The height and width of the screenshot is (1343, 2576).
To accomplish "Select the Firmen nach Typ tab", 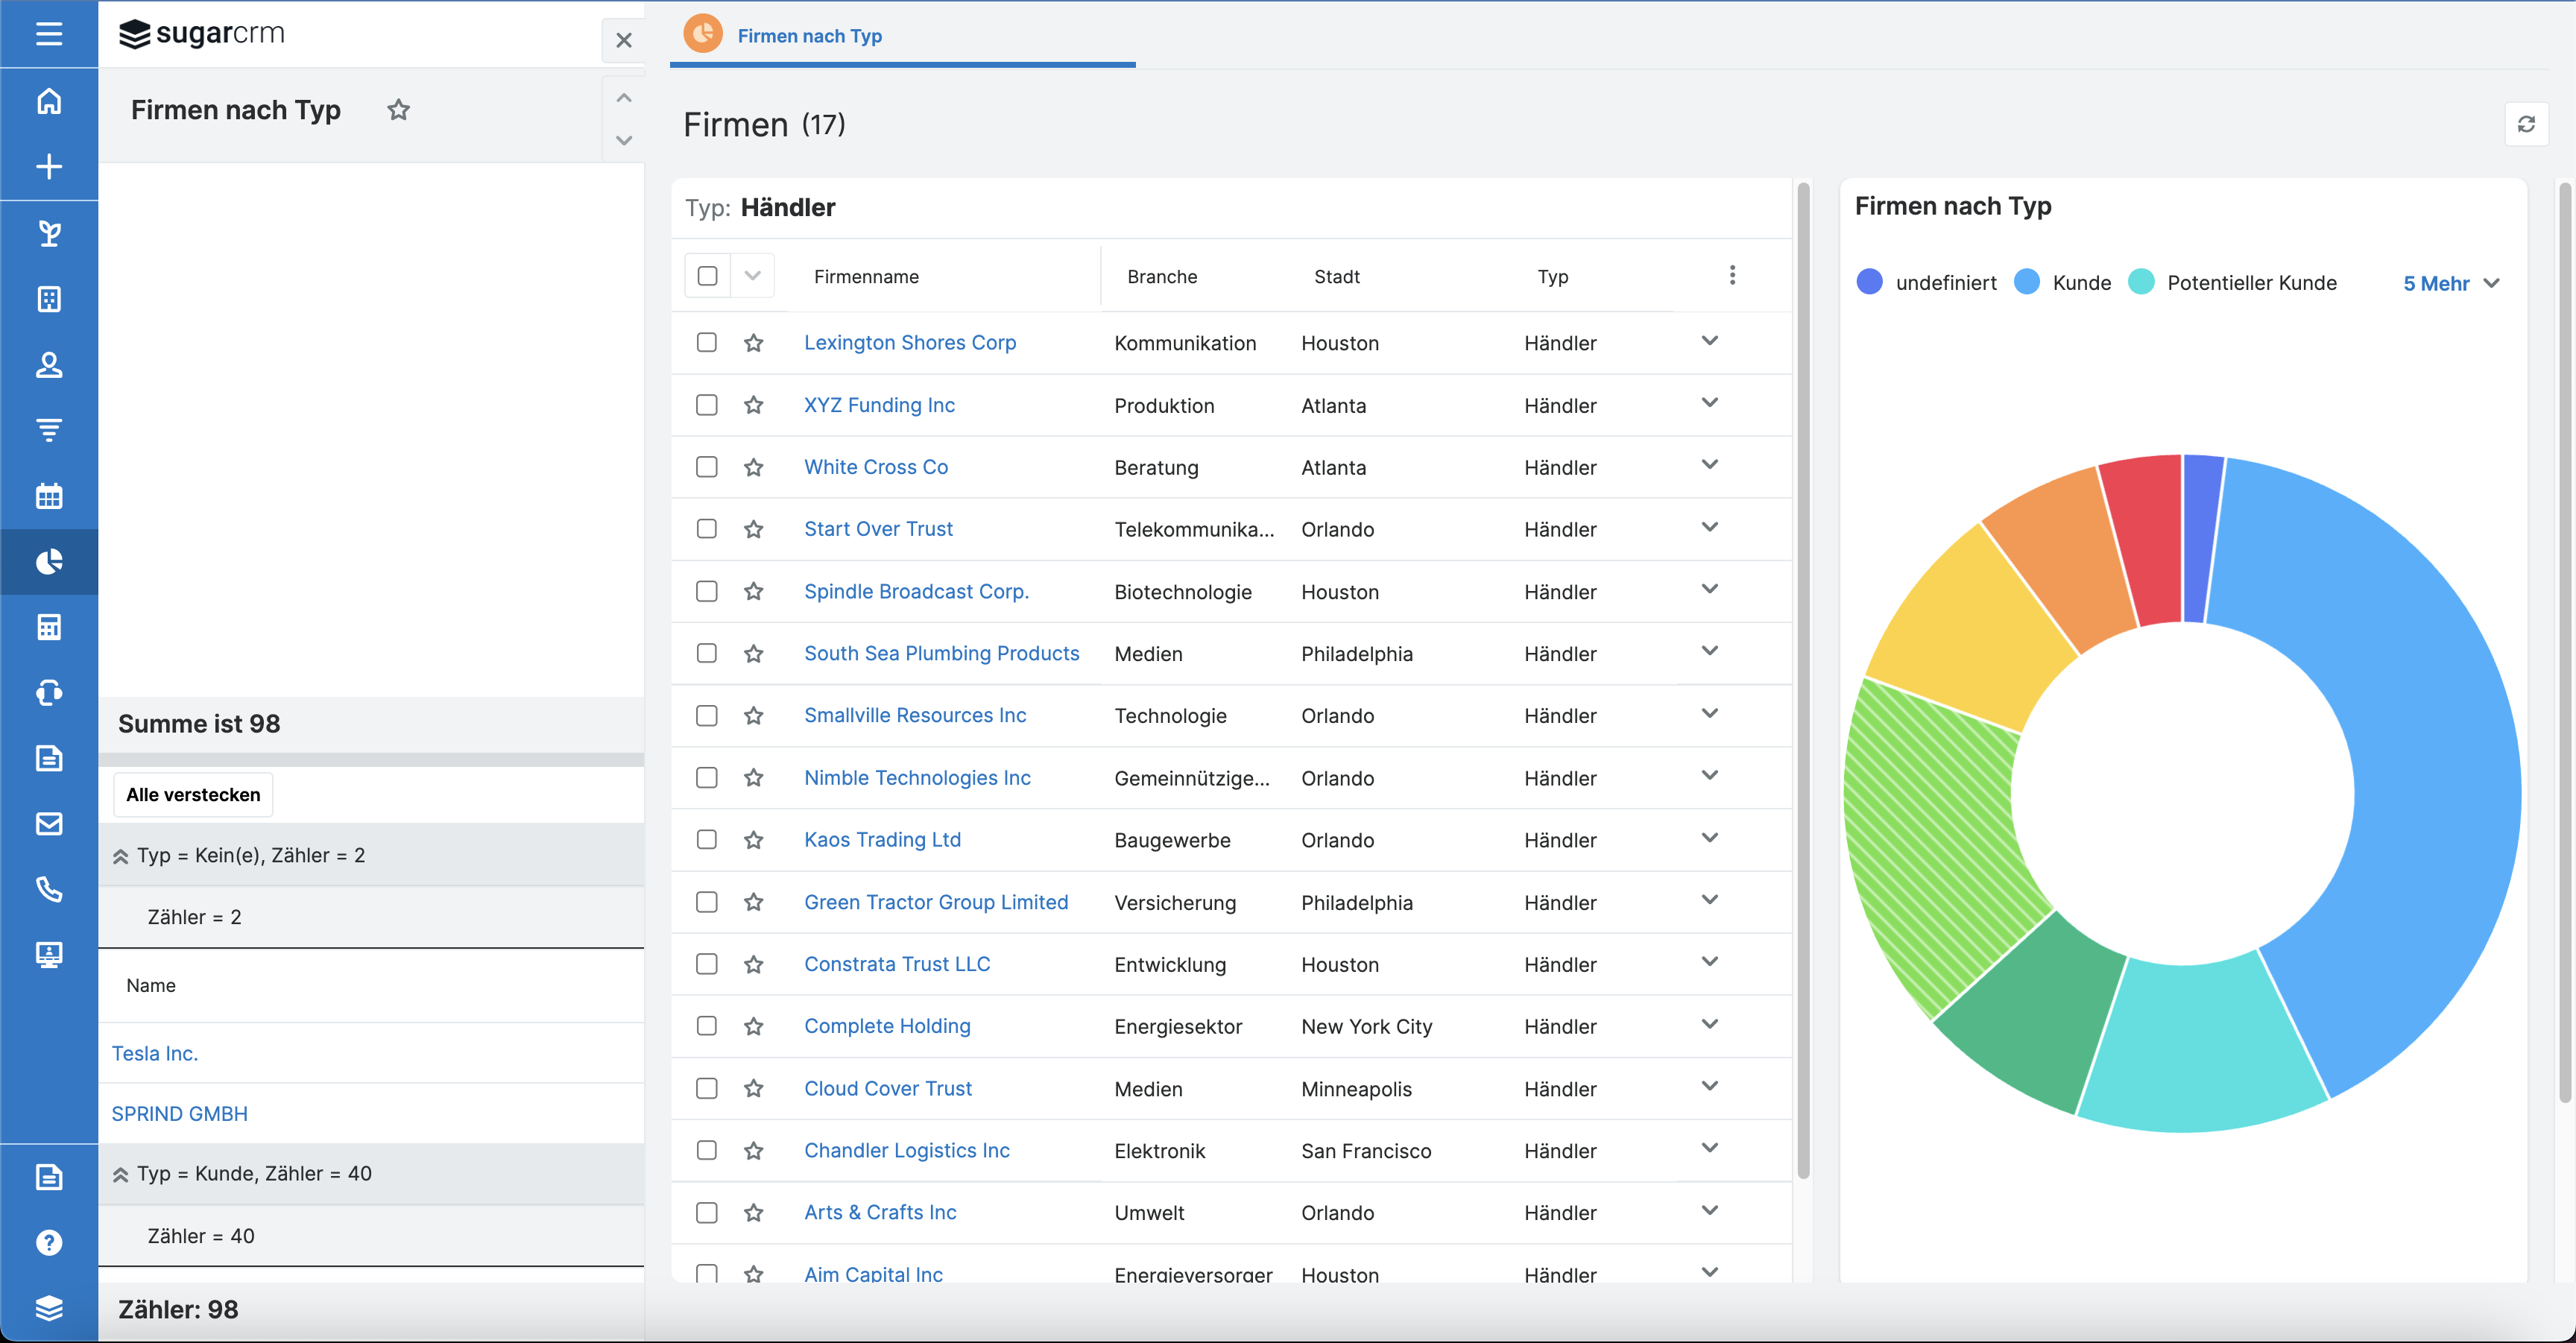I will point(809,36).
